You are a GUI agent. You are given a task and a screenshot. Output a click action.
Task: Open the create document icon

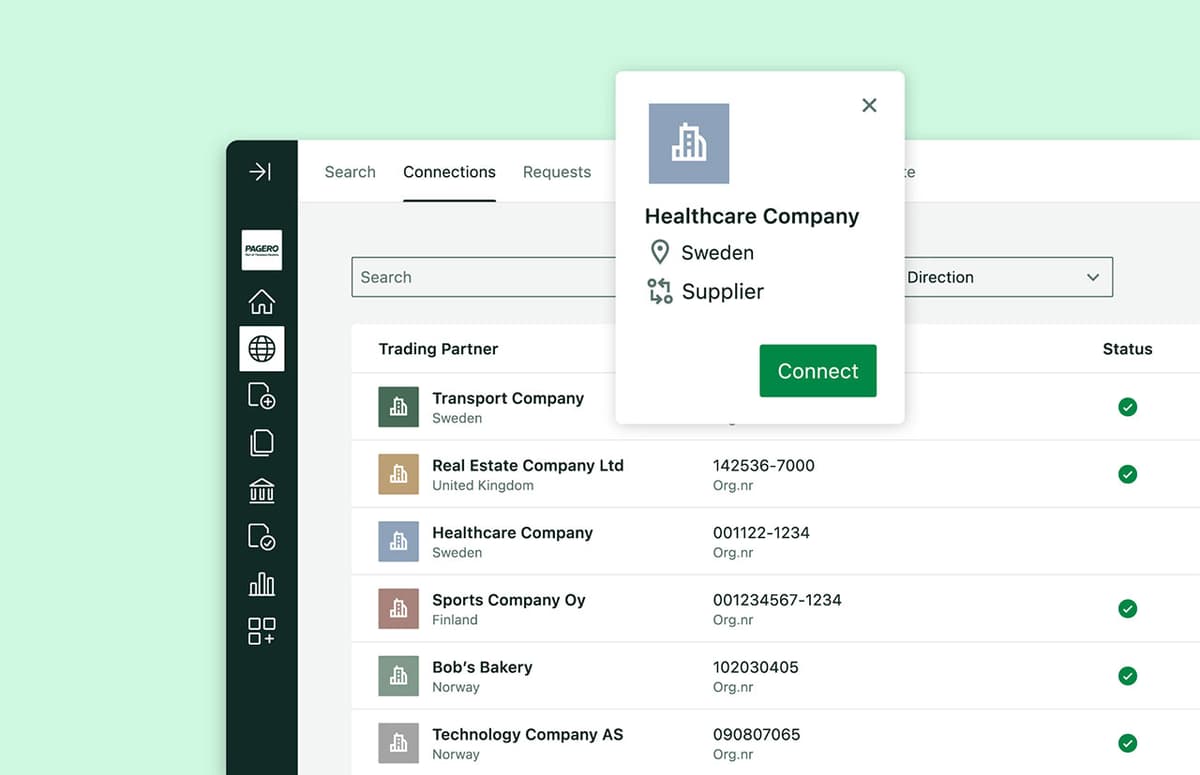click(261, 395)
